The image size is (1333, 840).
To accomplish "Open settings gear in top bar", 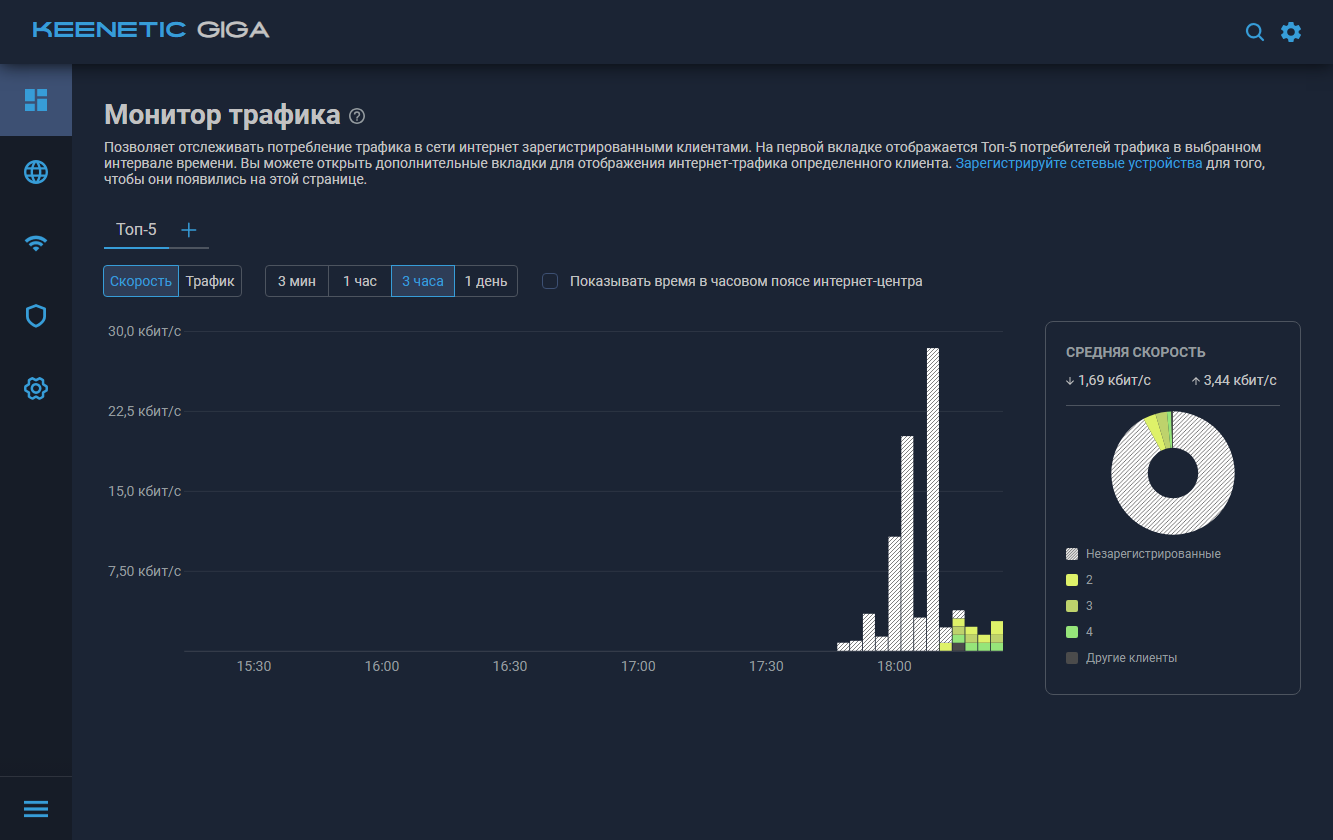I will tap(1291, 32).
